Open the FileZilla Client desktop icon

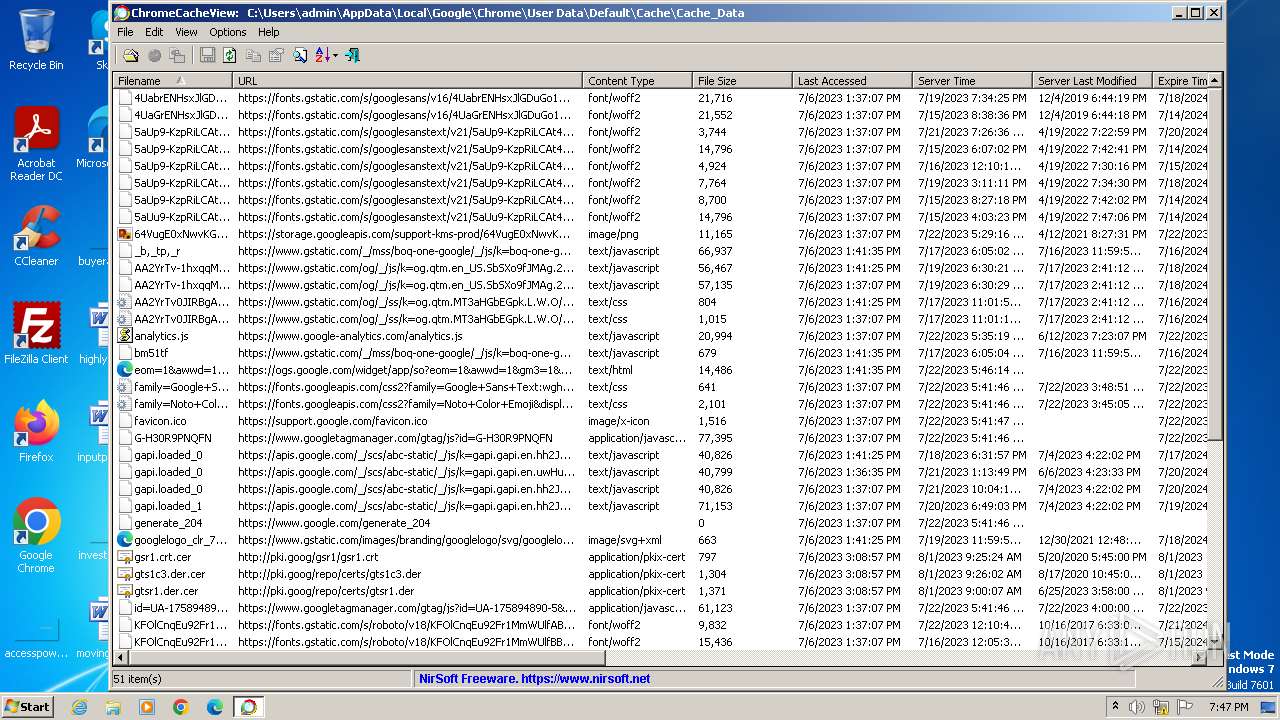[x=36, y=334]
